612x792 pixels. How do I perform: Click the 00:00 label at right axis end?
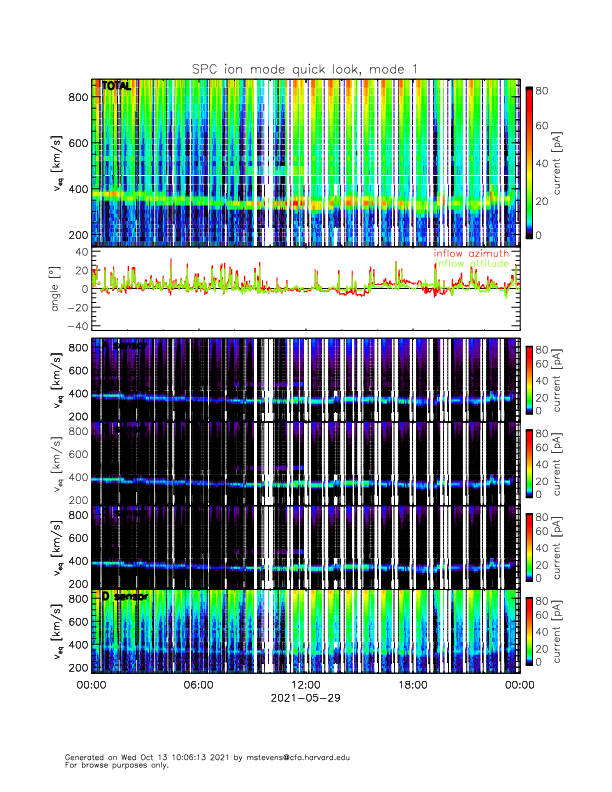(518, 685)
